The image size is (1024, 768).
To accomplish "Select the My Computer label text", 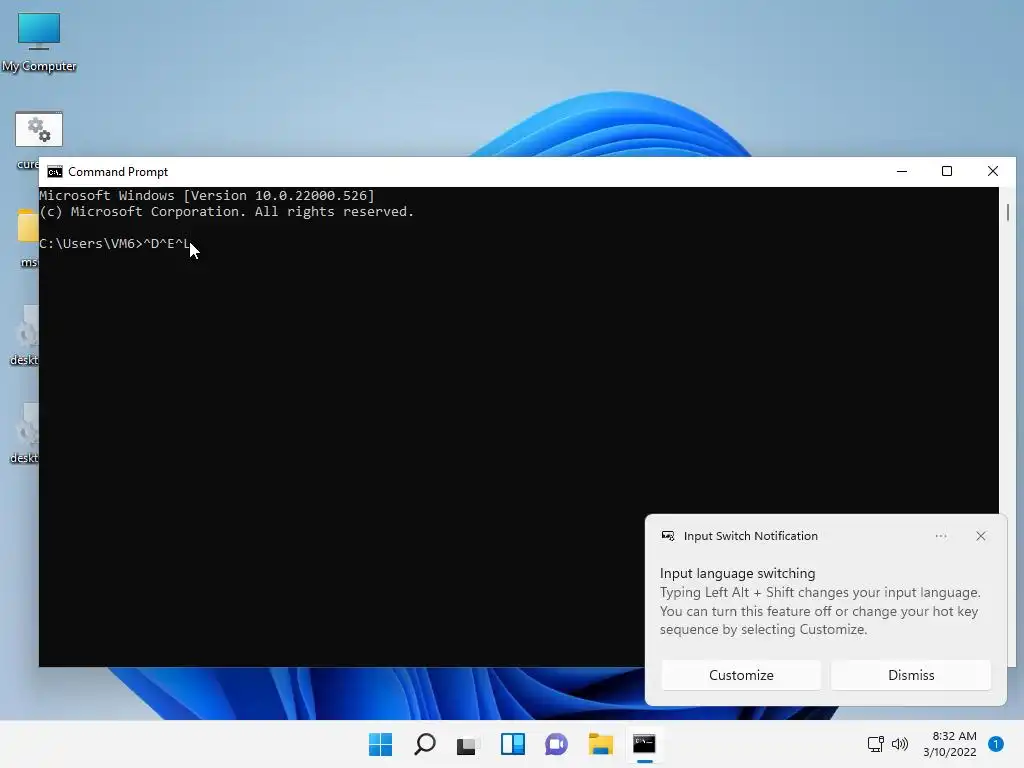I will click(x=39, y=66).
